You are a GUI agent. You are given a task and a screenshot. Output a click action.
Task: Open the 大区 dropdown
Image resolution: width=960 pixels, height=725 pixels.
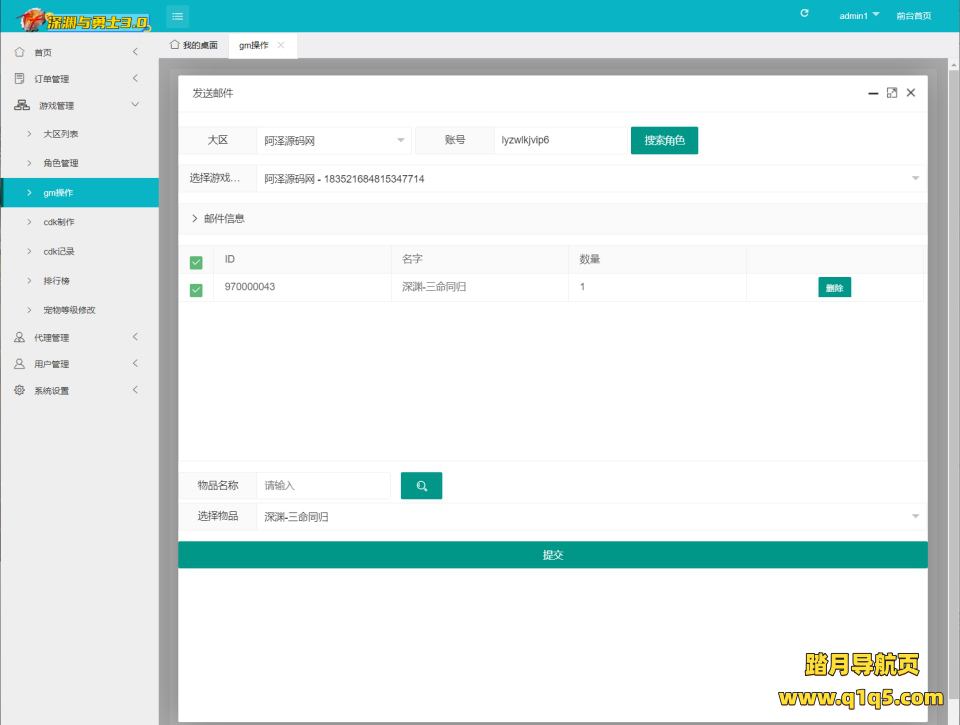click(x=334, y=141)
